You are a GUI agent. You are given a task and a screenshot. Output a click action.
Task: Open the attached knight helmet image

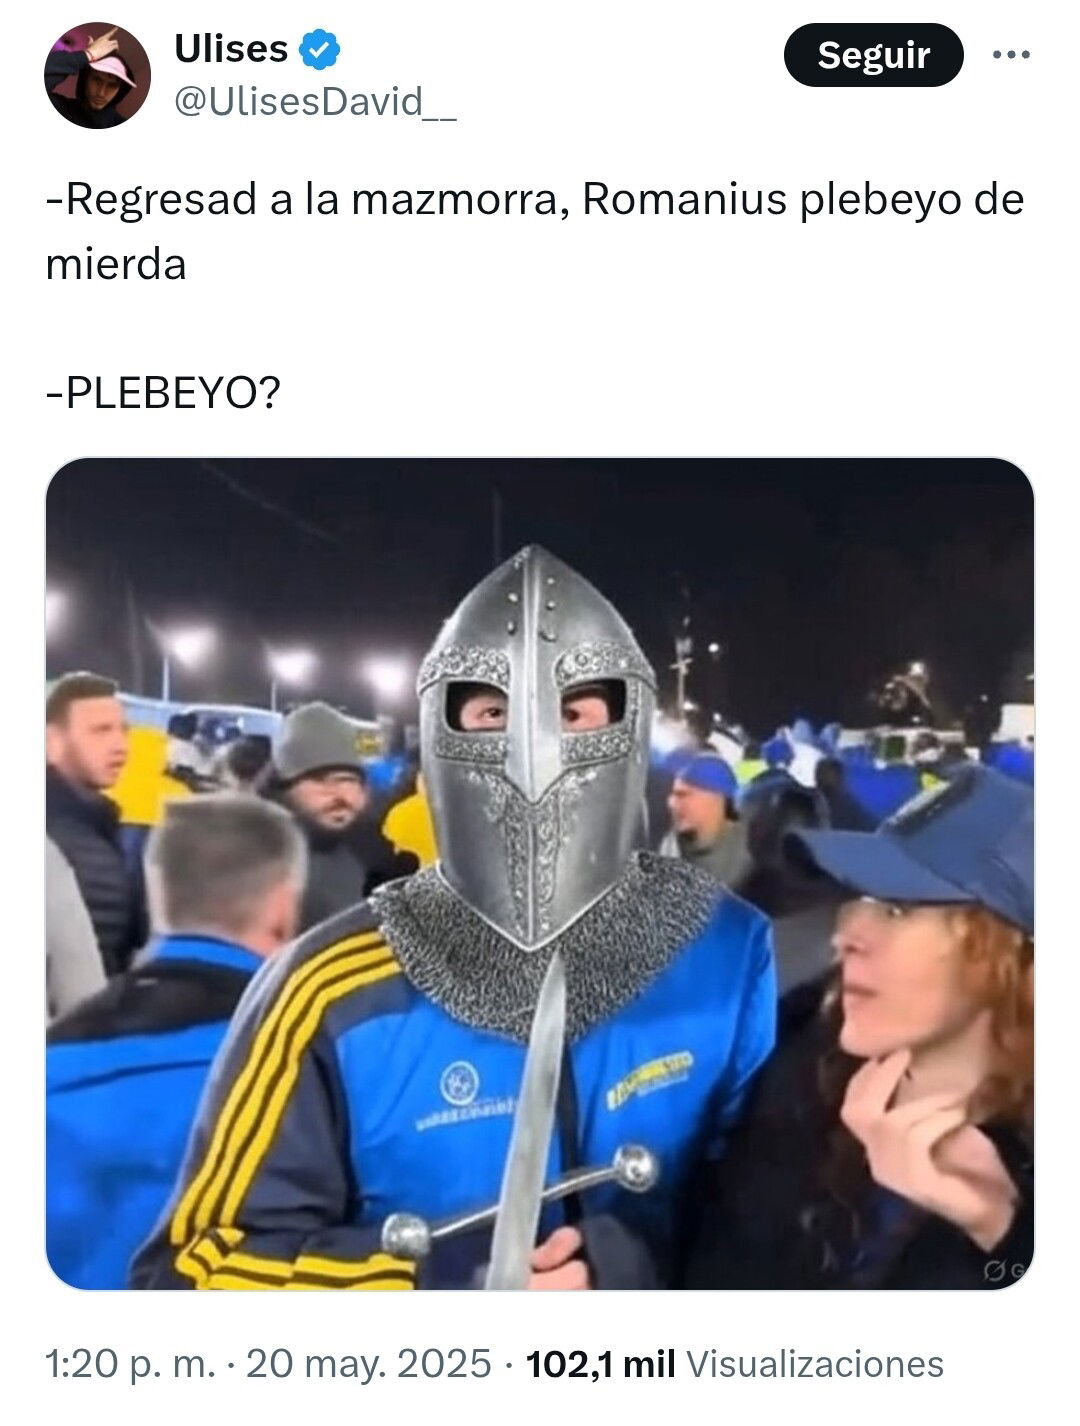(x=540, y=874)
